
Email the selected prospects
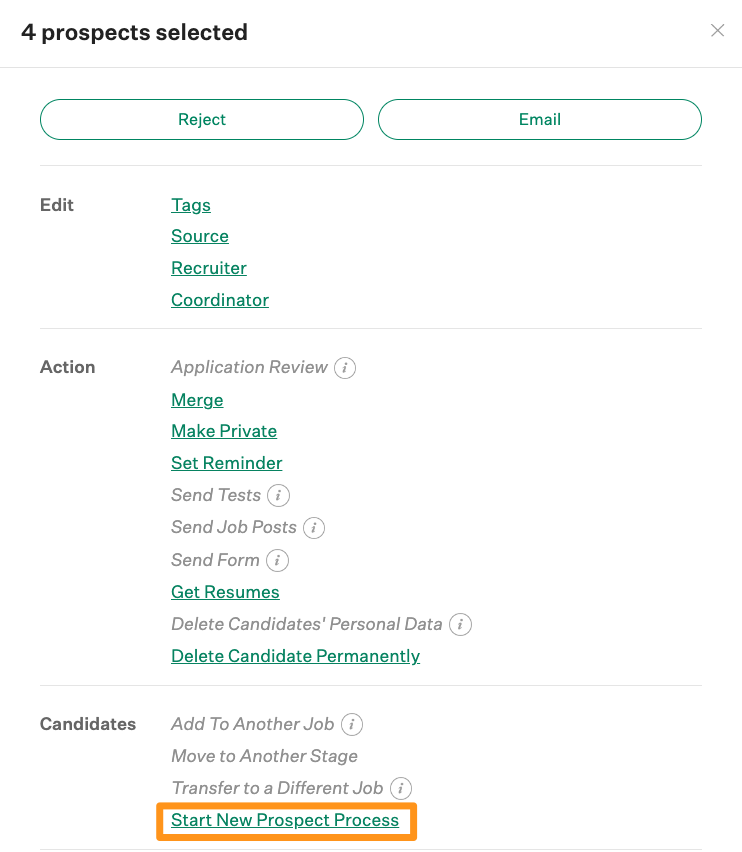tap(539, 120)
